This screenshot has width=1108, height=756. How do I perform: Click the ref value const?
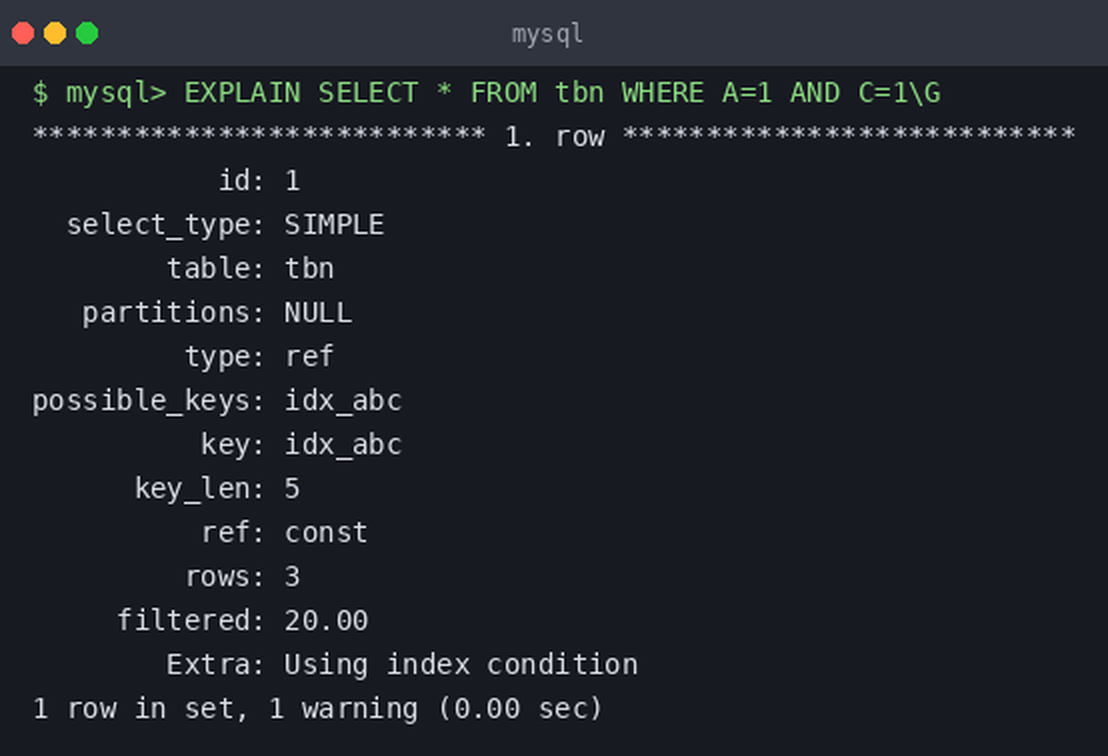coord(326,533)
